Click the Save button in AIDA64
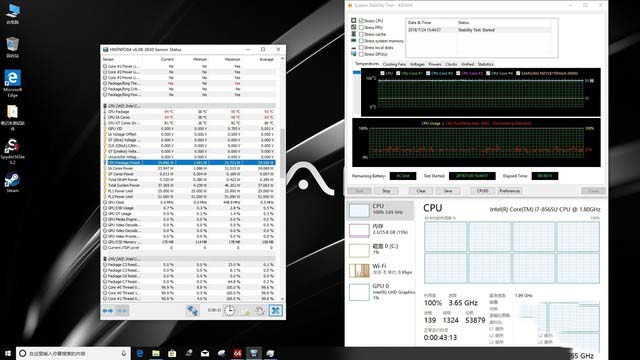The height and width of the screenshot is (360, 640). (x=448, y=191)
